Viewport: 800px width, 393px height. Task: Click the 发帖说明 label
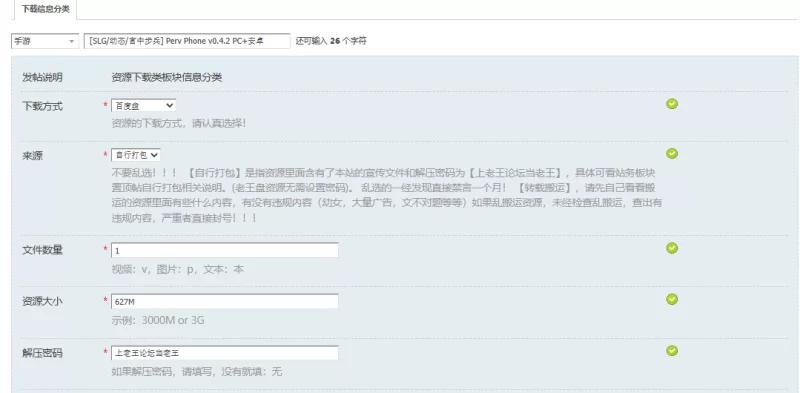(x=42, y=78)
